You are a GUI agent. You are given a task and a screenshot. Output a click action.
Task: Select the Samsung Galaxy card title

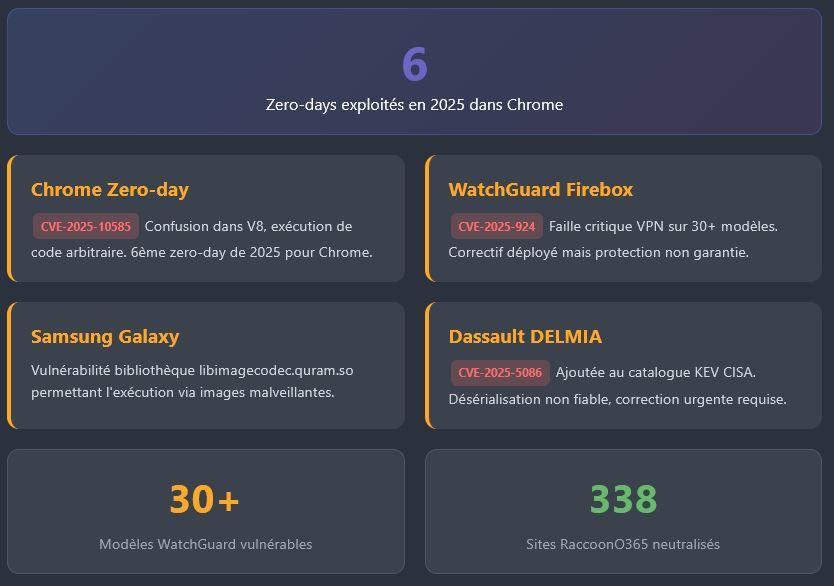[x=105, y=337]
